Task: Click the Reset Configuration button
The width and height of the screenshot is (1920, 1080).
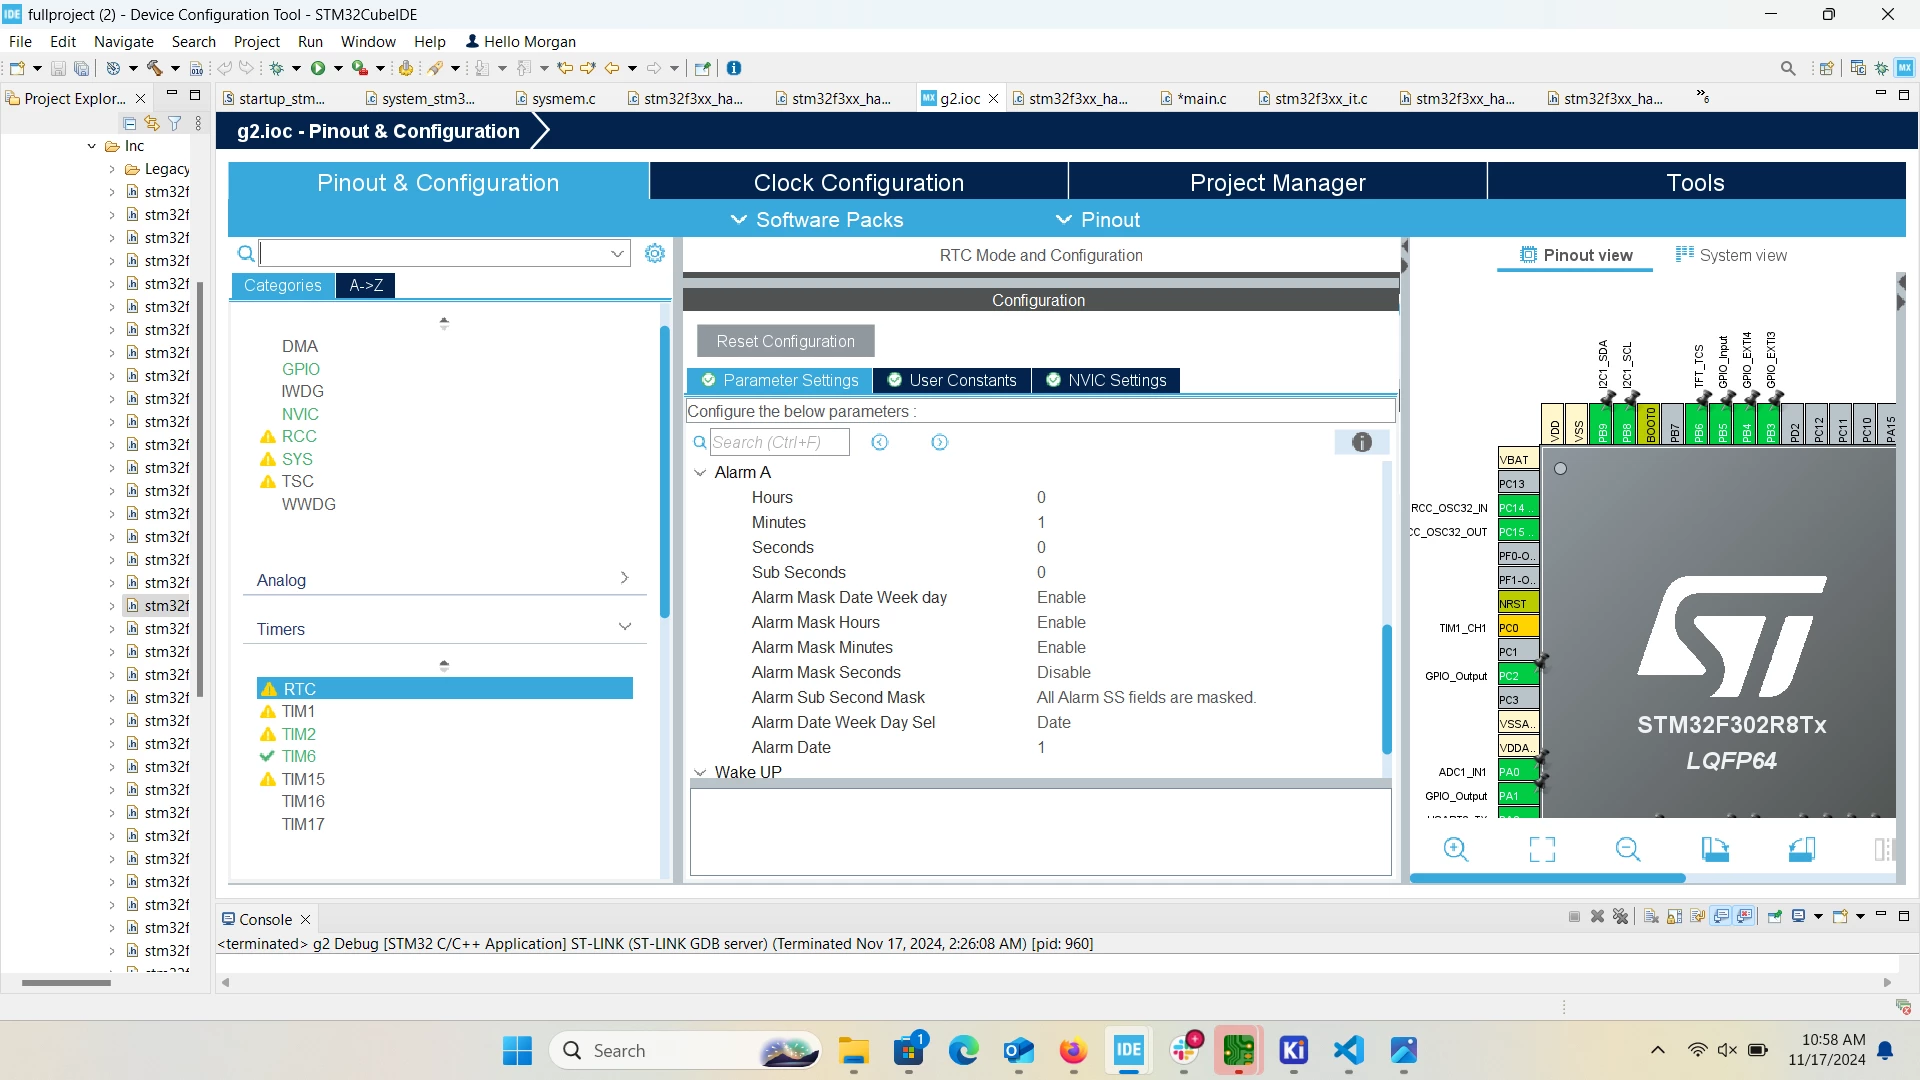Action: point(785,341)
